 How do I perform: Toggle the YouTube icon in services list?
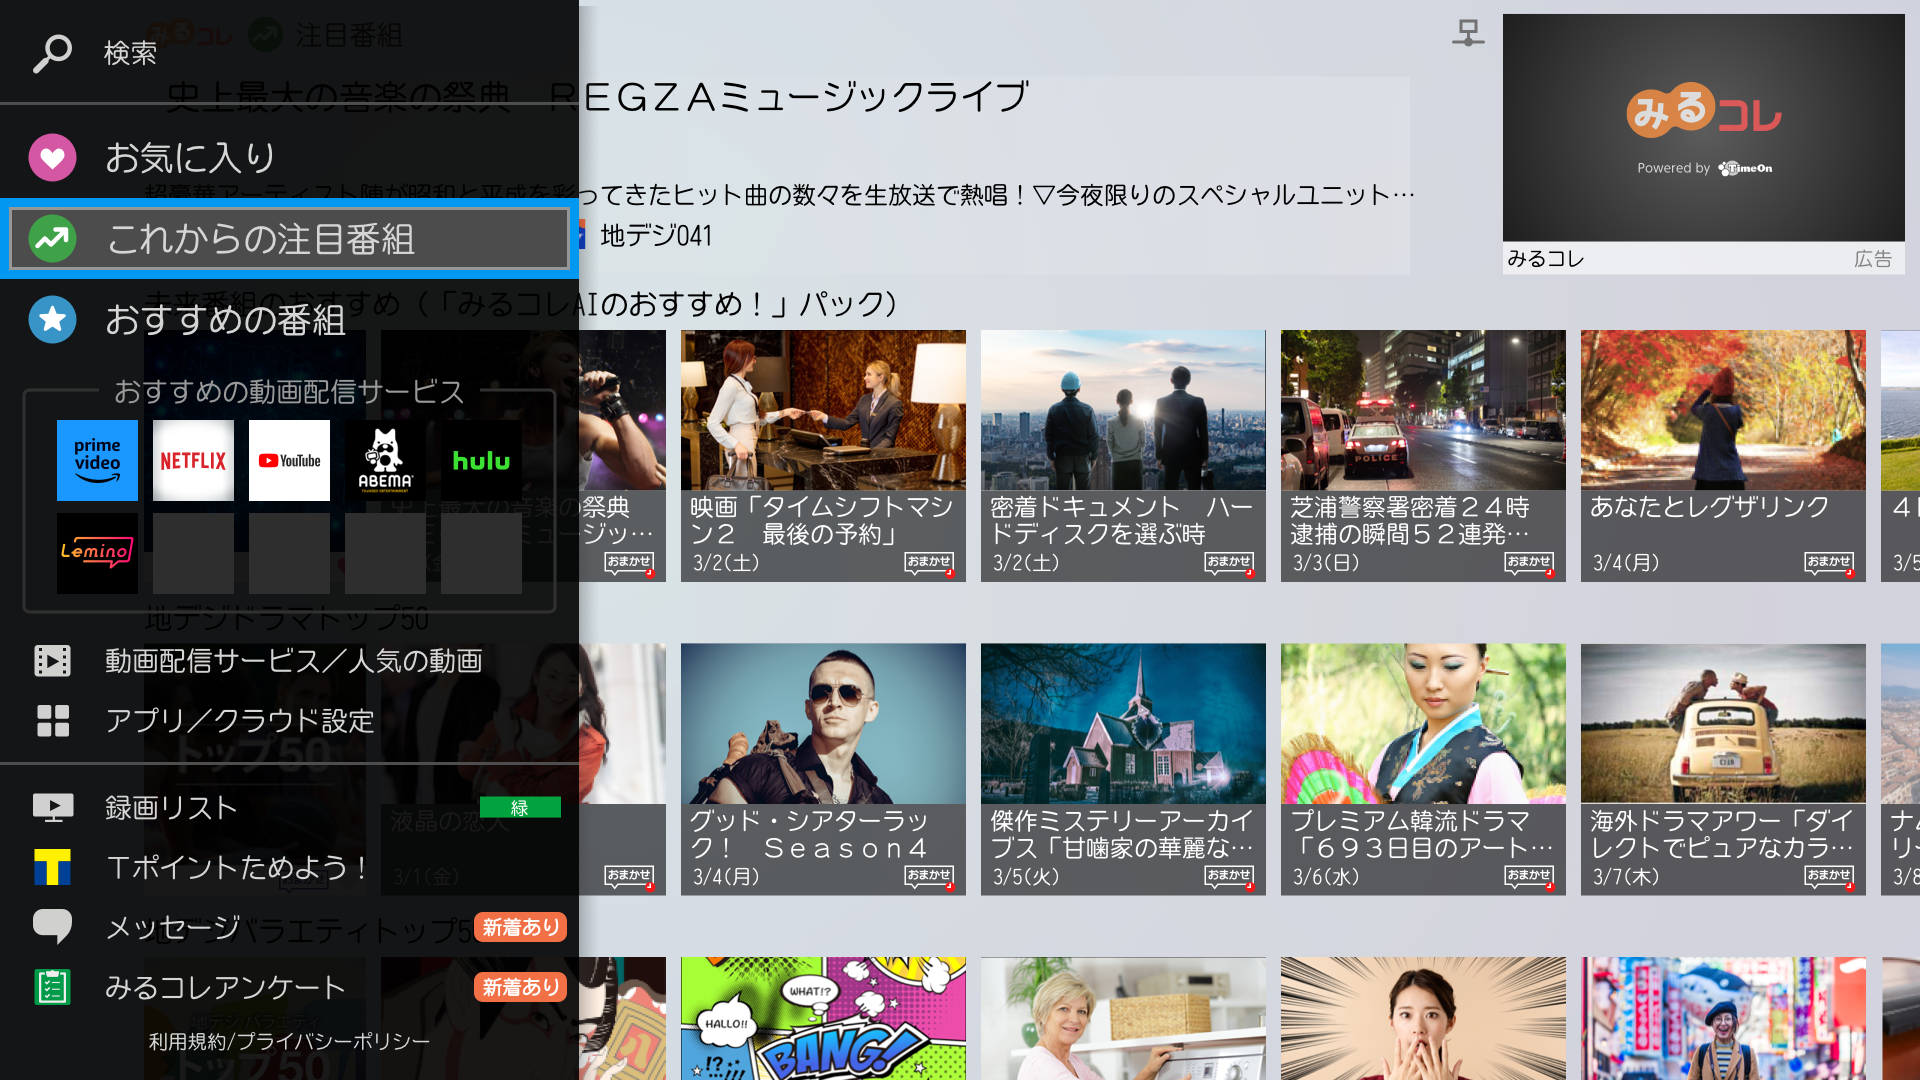[289, 460]
